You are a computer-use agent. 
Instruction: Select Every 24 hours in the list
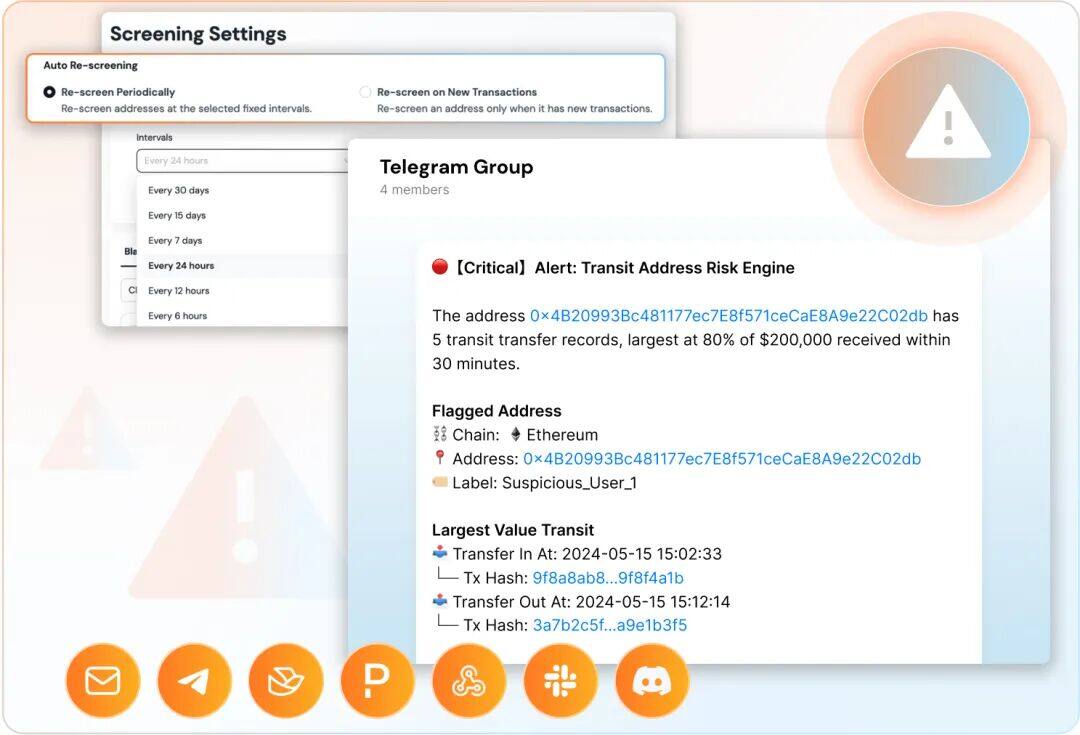pyautogui.click(x=181, y=265)
